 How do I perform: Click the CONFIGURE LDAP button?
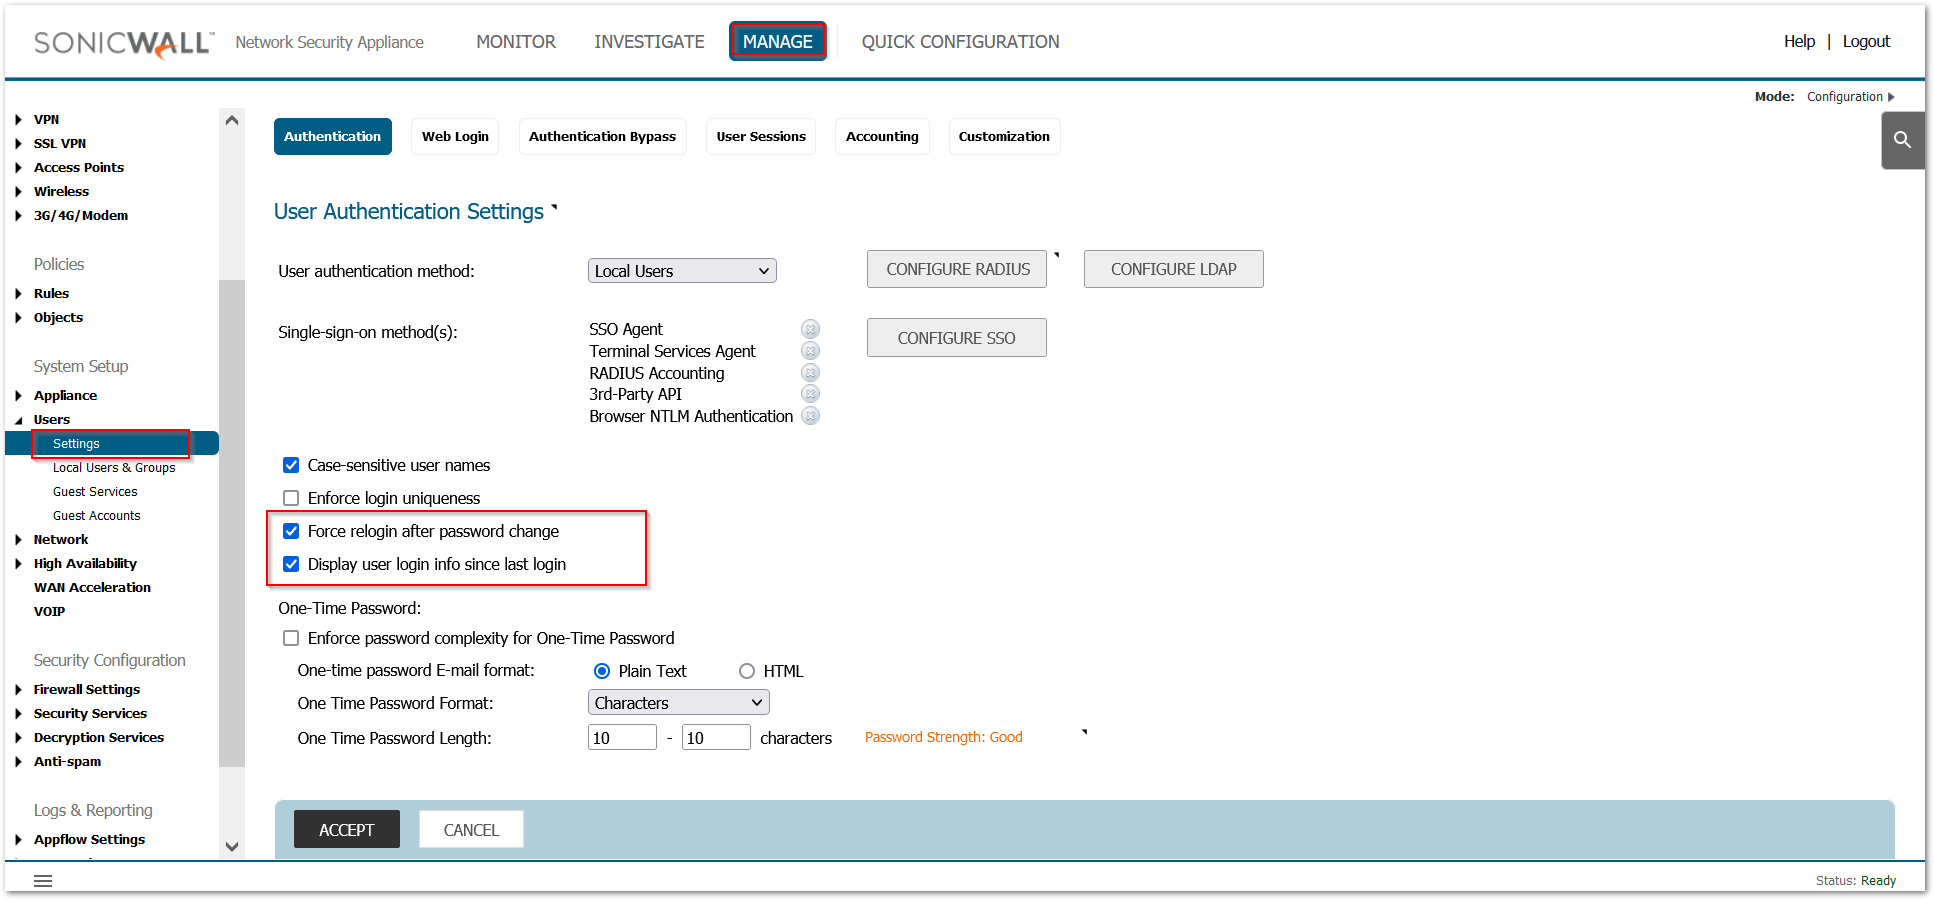(x=1173, y=269)
